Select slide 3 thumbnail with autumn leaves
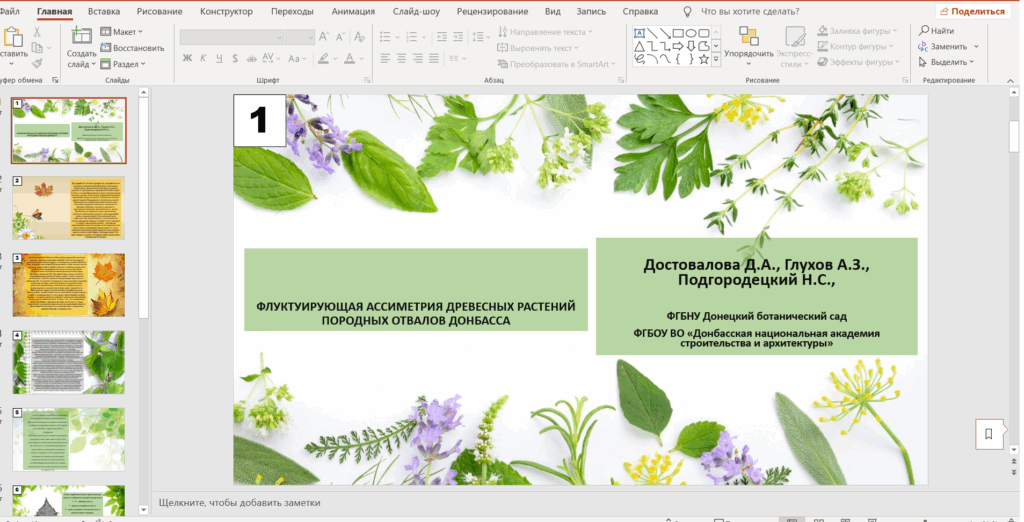1024x522 pixels. (x=69, y=285)
